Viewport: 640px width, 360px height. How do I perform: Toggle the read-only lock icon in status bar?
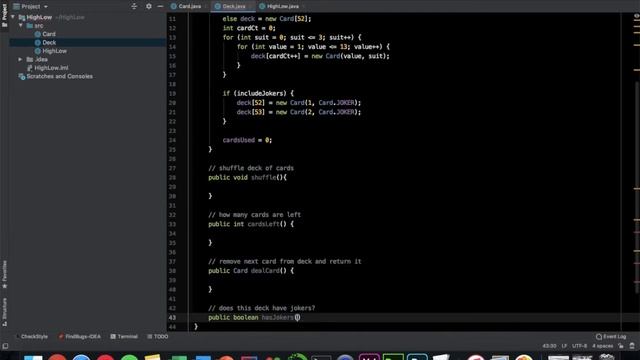[621, 346]
